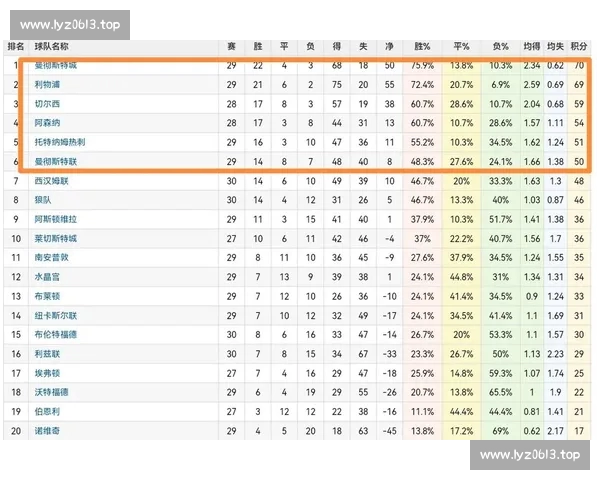
Task: Open the 阿斯顿维拉 team link
Action: [55, 219]
